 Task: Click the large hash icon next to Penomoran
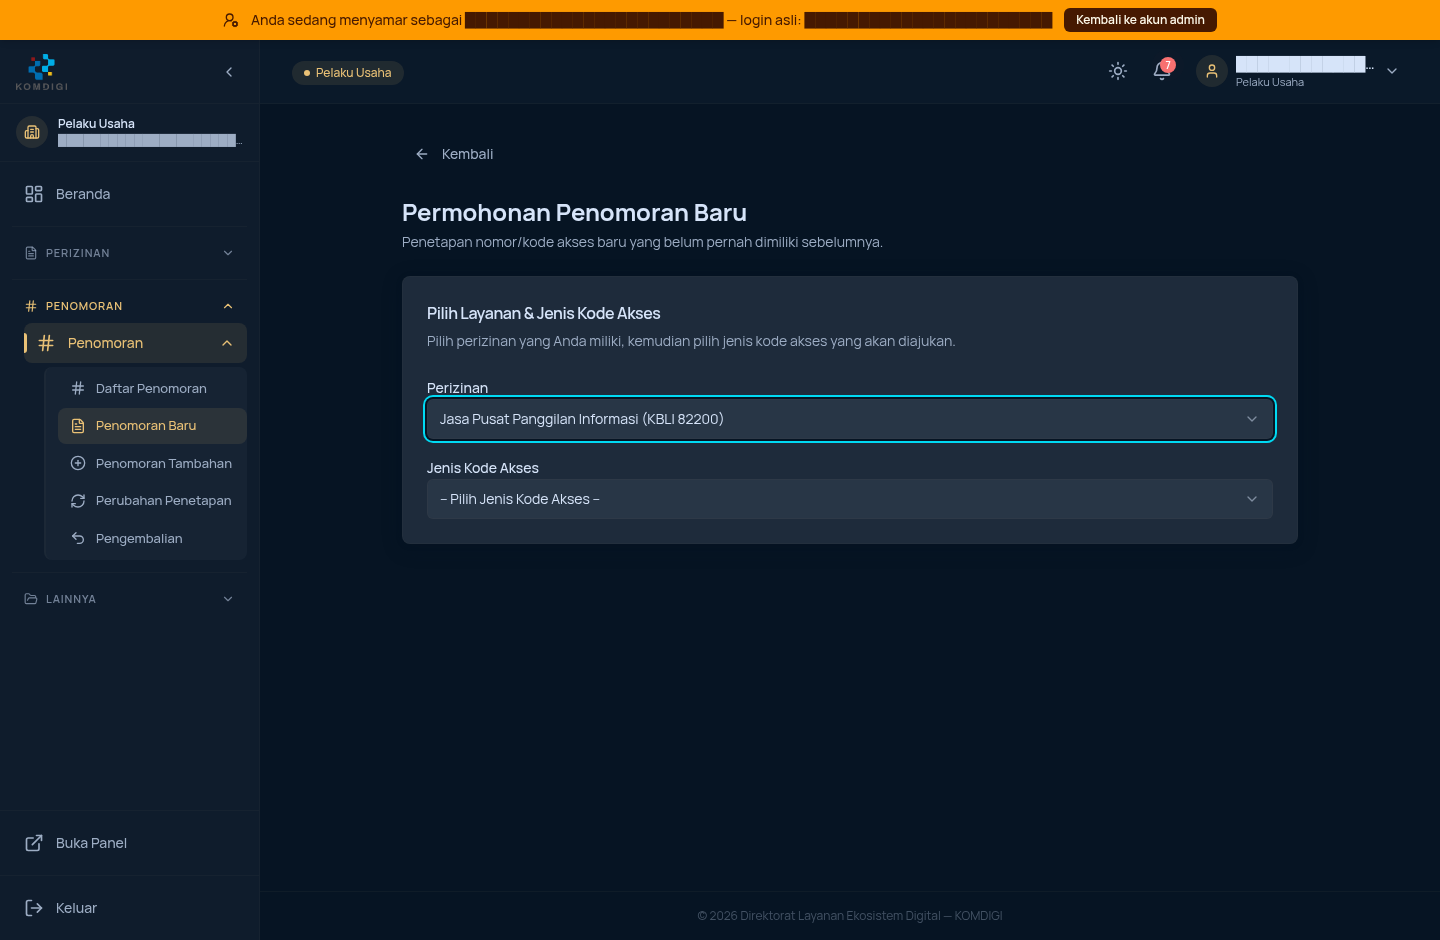[x=46, y=343]
